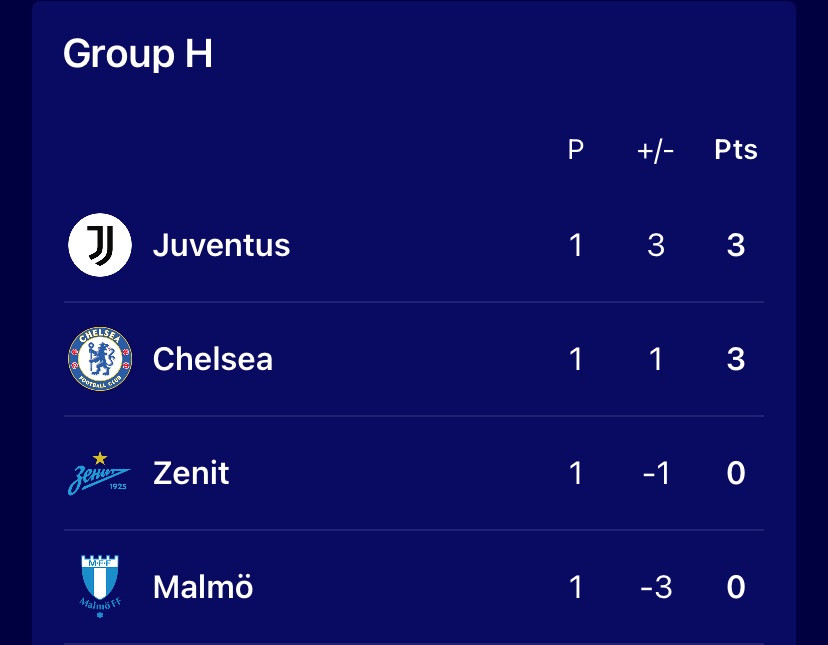Click the +/- column header
Screen dimensions: 828x645
[x=655, y=151]
